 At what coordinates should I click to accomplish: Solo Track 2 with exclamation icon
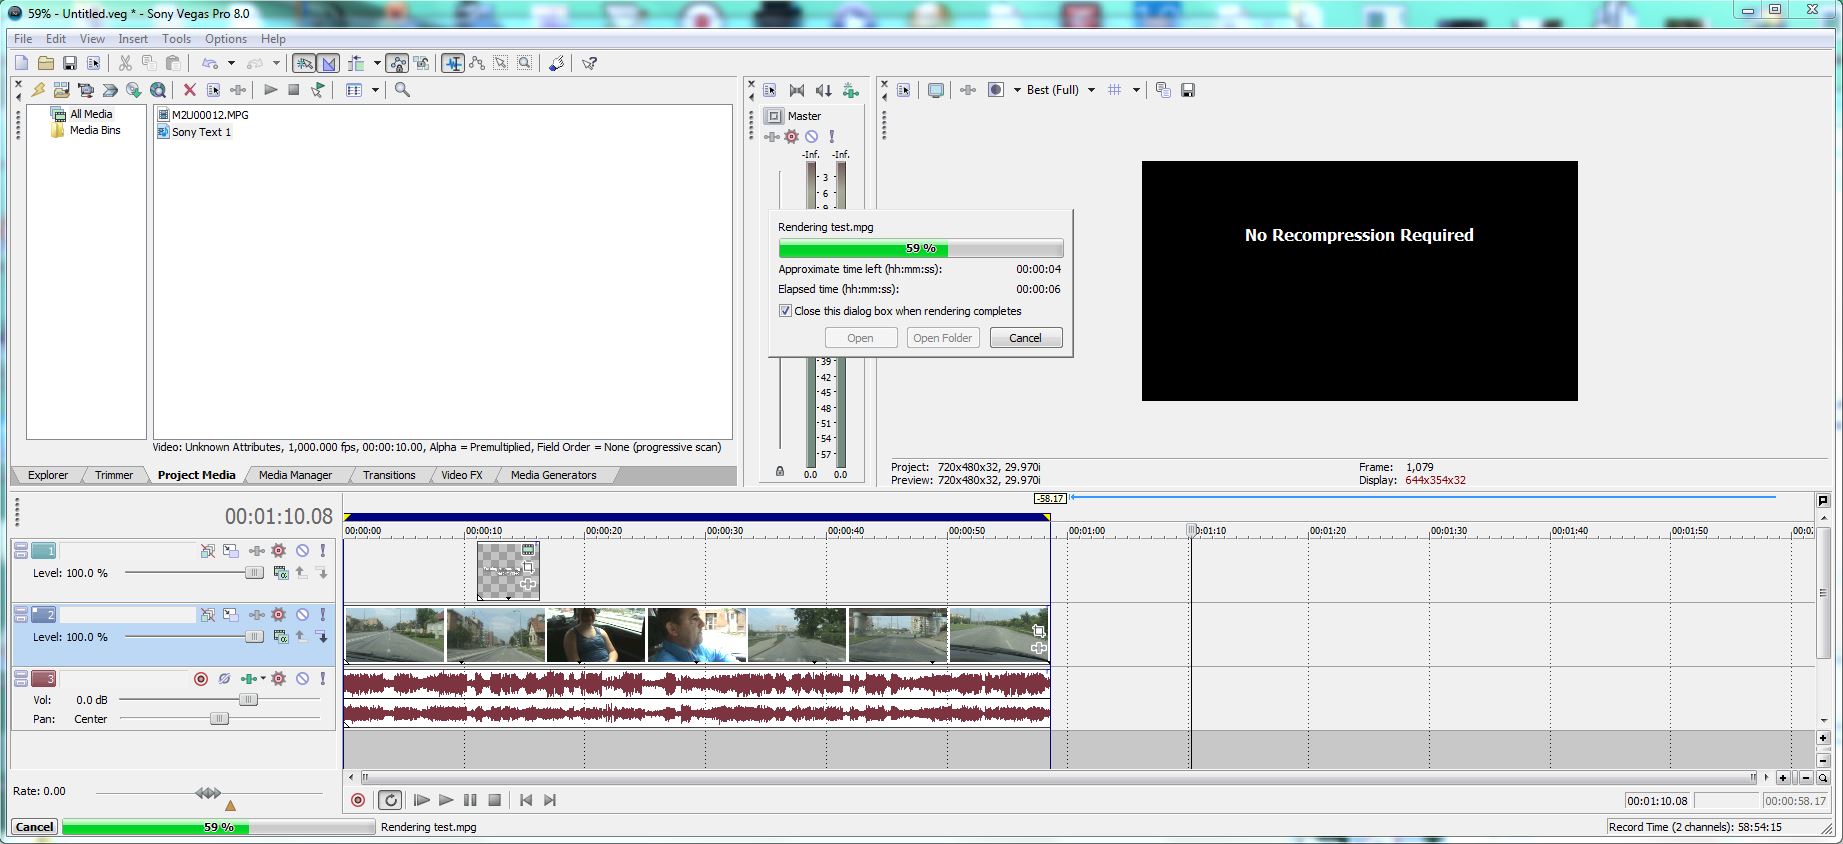coord(323,615)
